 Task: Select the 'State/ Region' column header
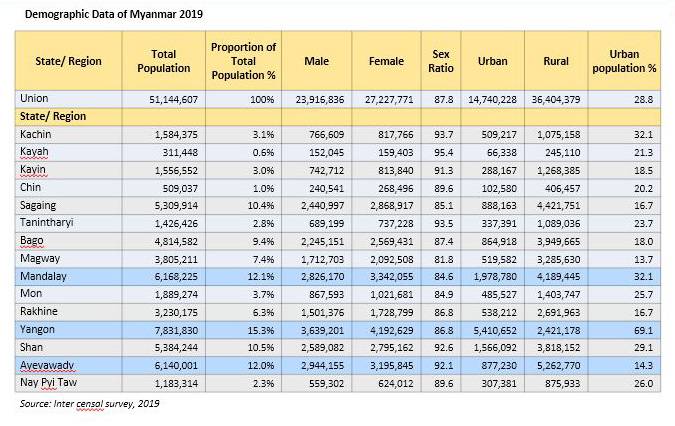tap(66, 62)
